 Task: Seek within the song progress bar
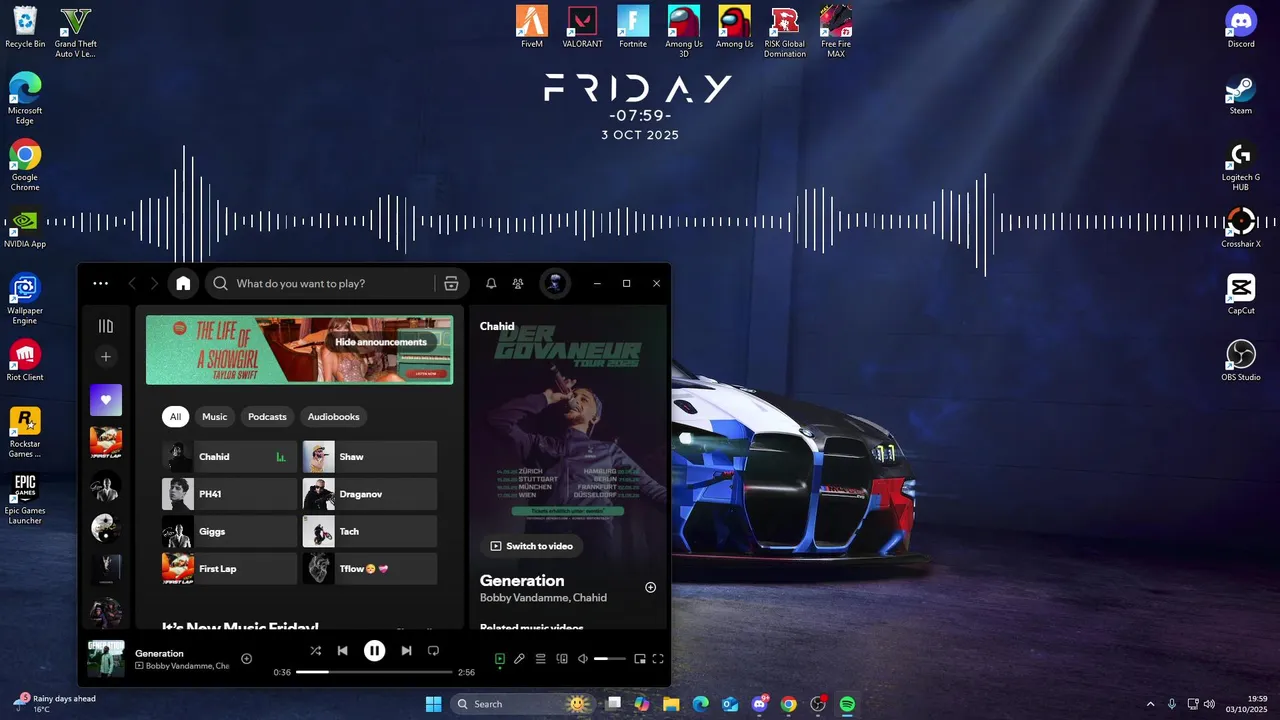point(375,672)
